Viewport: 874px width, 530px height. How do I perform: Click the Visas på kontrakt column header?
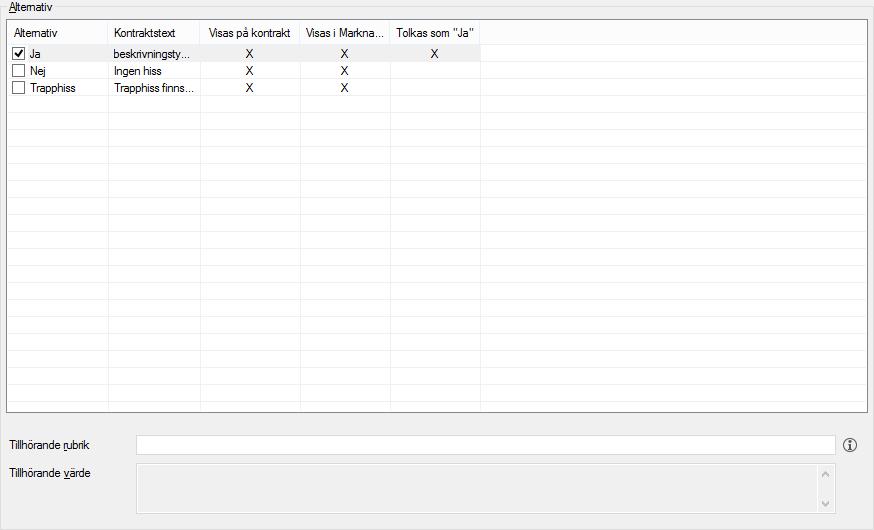click(250, 33)
